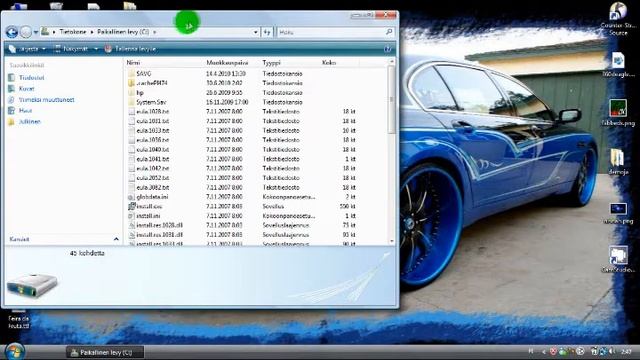Select the hp folder
The width and height of the screenshot is (640, 360).
pos(140,93)
